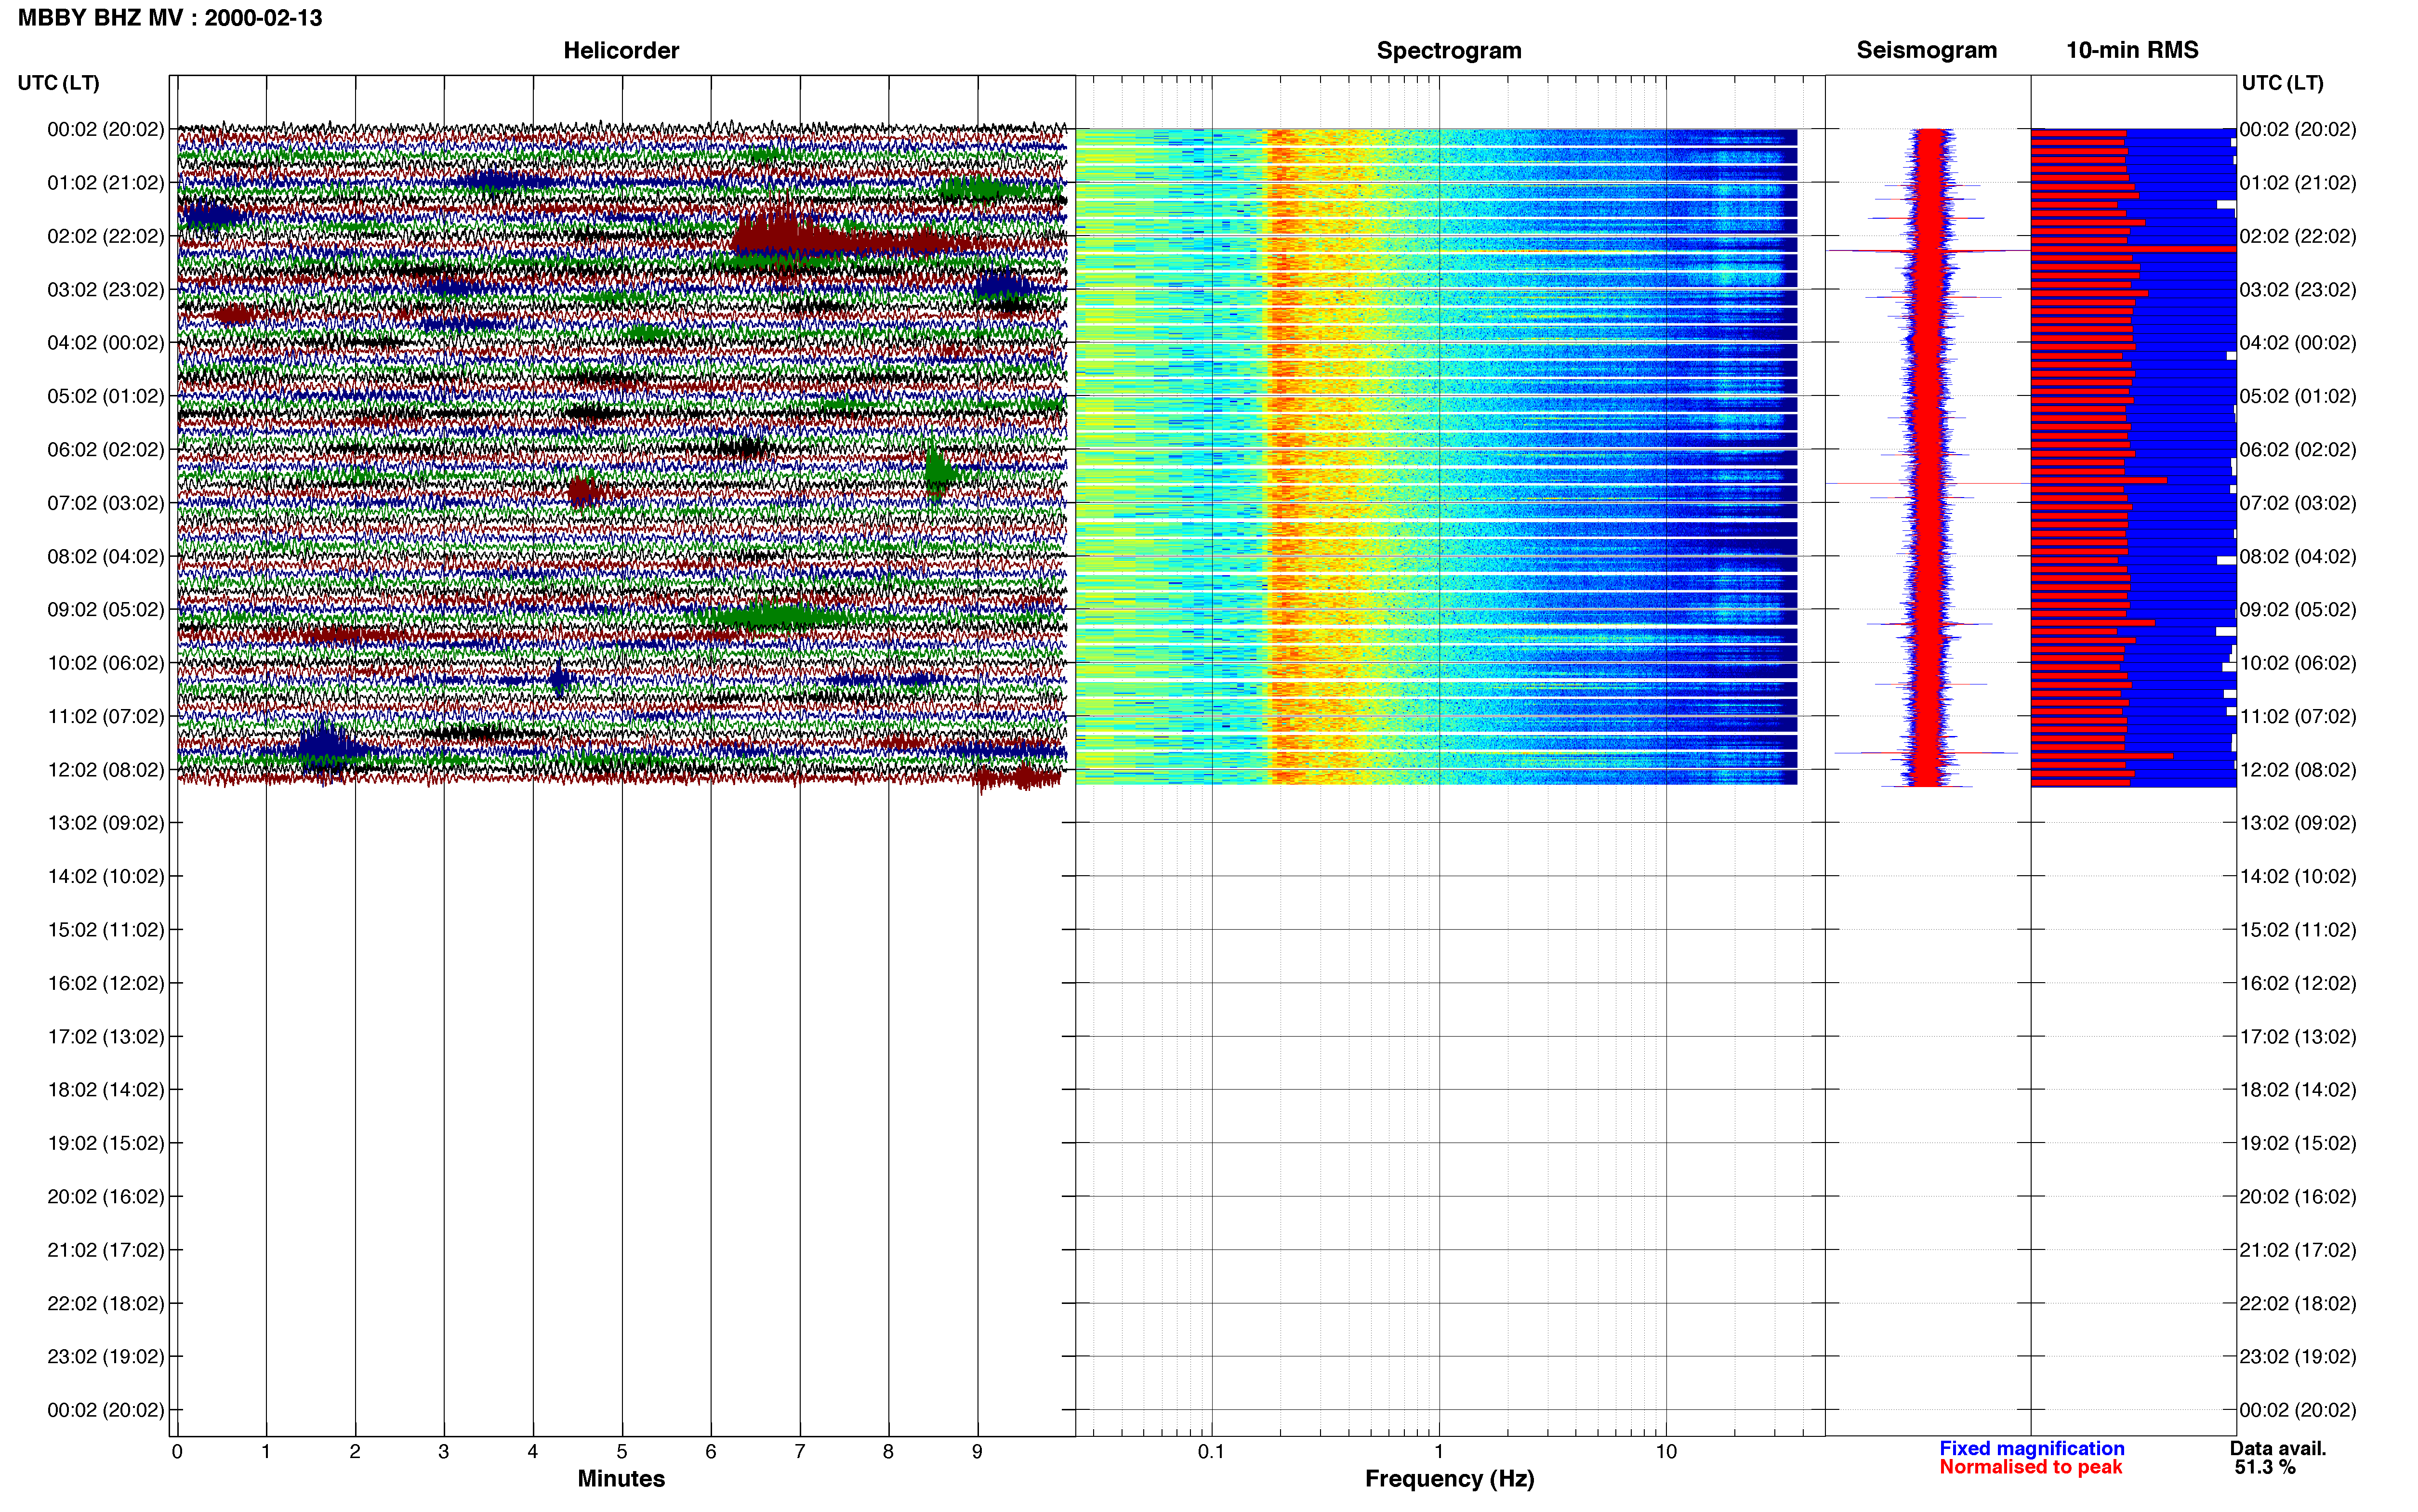Select minute tick 4 on Helicorder axis

(x=533, y=1451)
